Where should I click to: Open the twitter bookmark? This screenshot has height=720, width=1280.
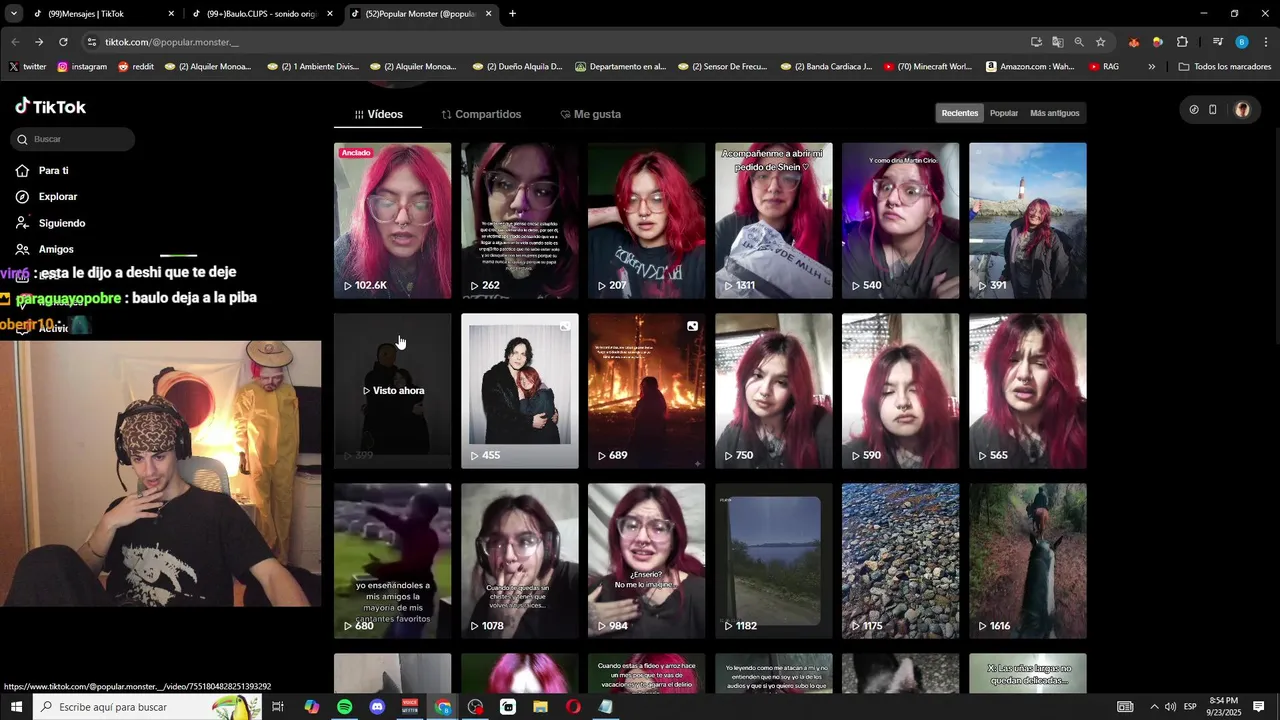click(28, 67)
